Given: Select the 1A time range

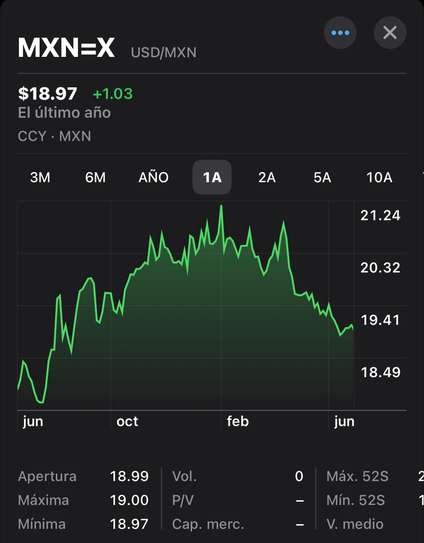Looking at the screenshot, I should (212, 177).
